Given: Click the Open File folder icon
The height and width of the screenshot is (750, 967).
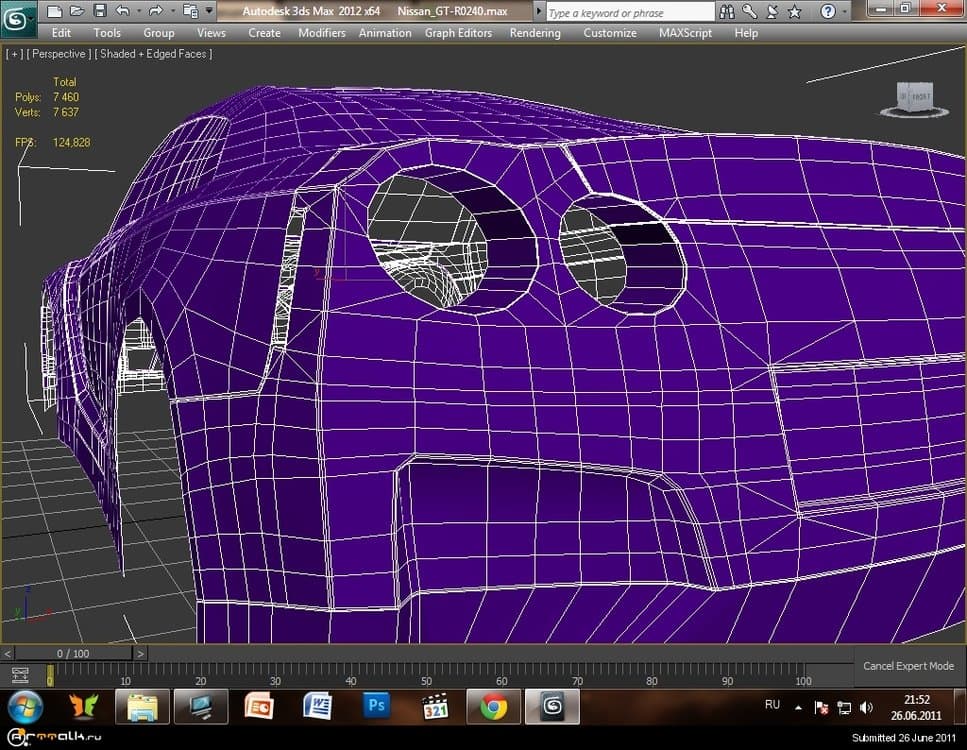Looking at the screenshot, I should point(77,11).
